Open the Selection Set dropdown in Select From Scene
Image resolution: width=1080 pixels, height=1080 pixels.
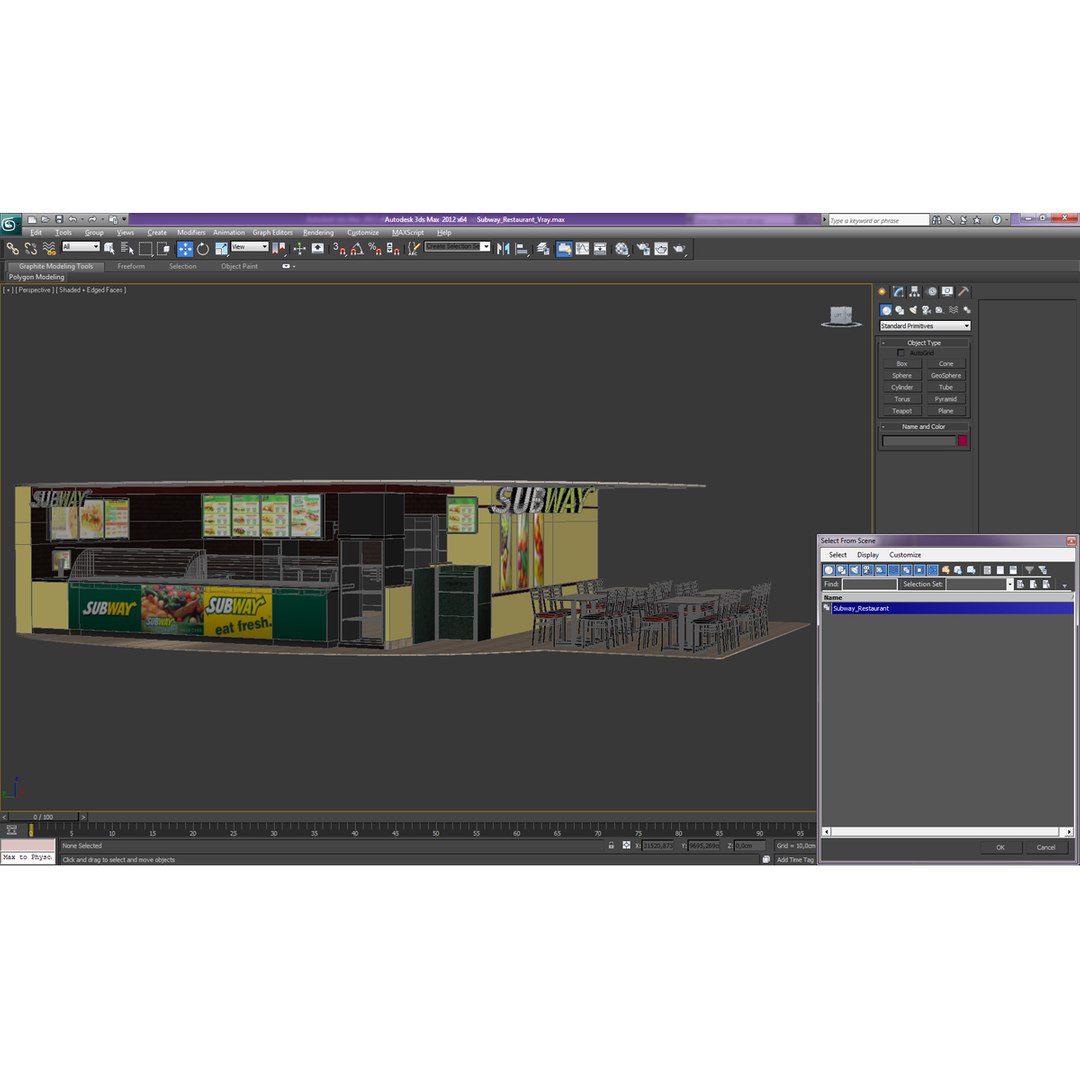(x=1010, y=584)
